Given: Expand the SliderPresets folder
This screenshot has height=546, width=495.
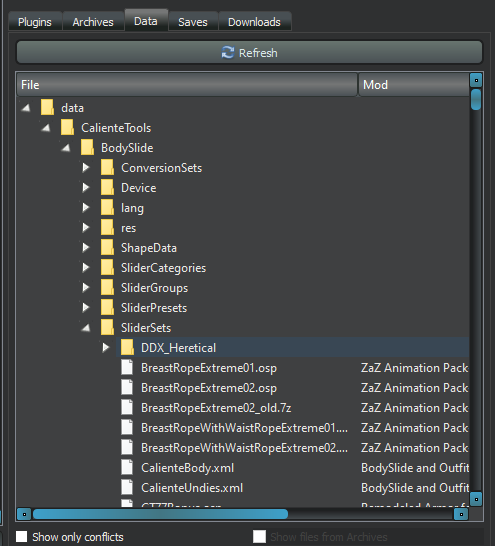Looking at the screenshot, I should (x=86, y=308).
